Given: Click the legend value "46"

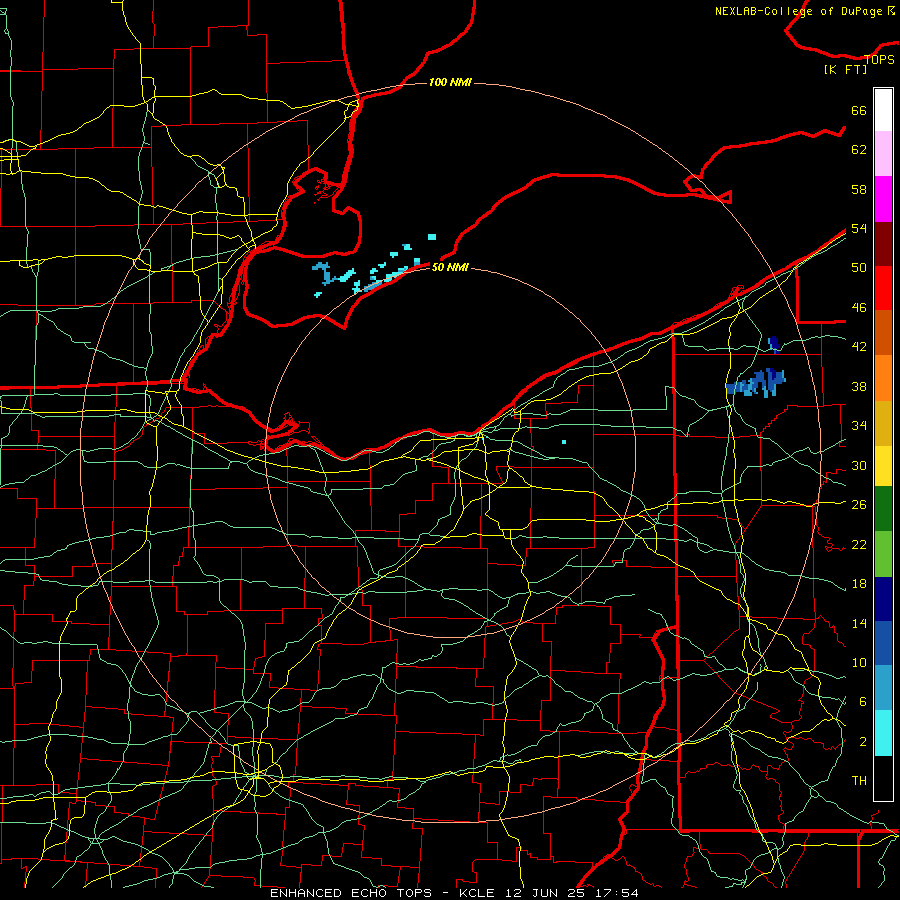Looking at the screenshot, I should (x=859, y=308).
